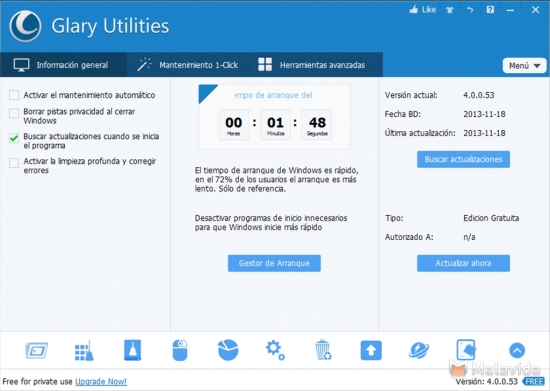Click the Gestor de Arranque button
550x391 pixels.
click(x=274, y=263)
